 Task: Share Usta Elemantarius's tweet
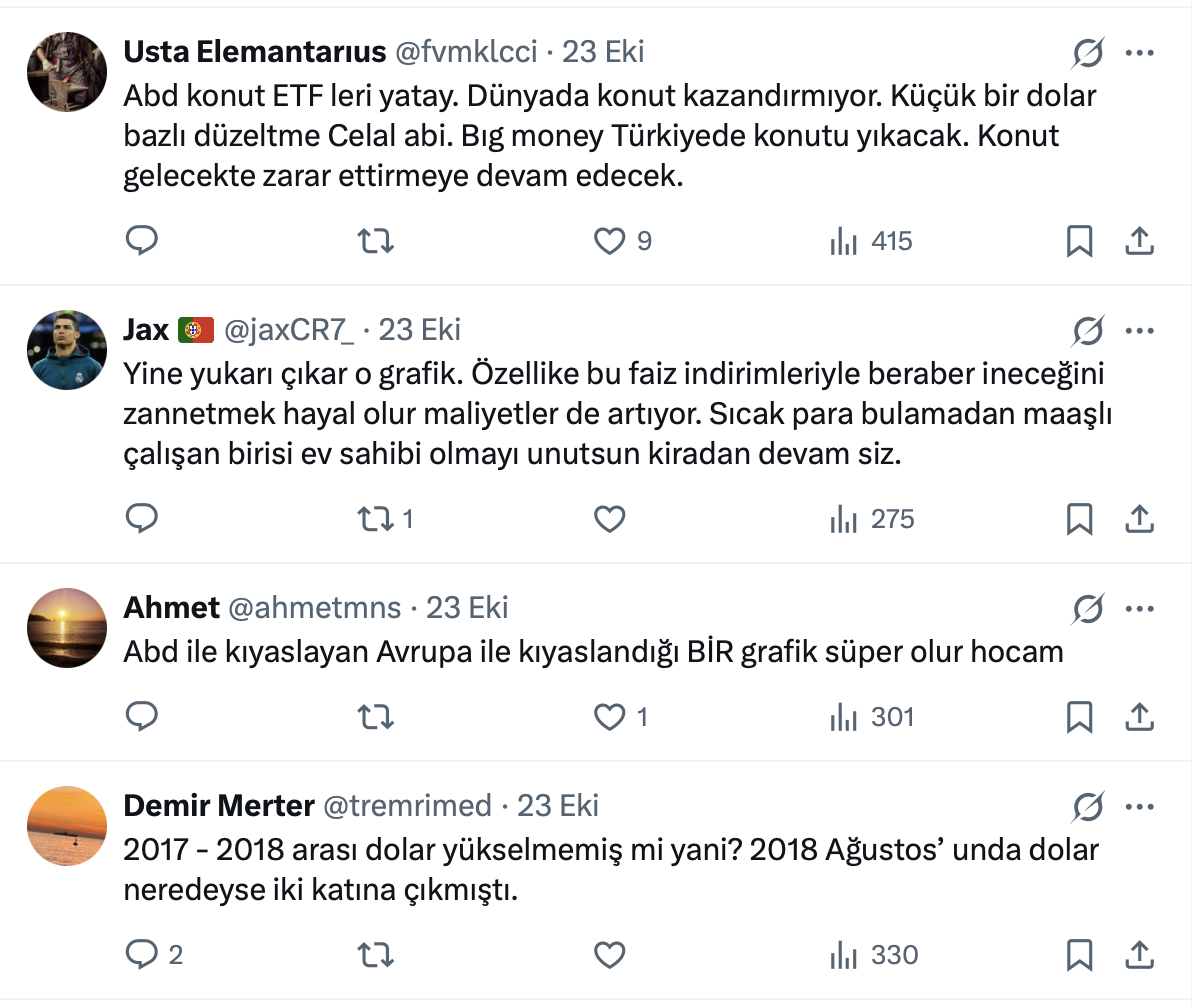[x=1140, y=241]
